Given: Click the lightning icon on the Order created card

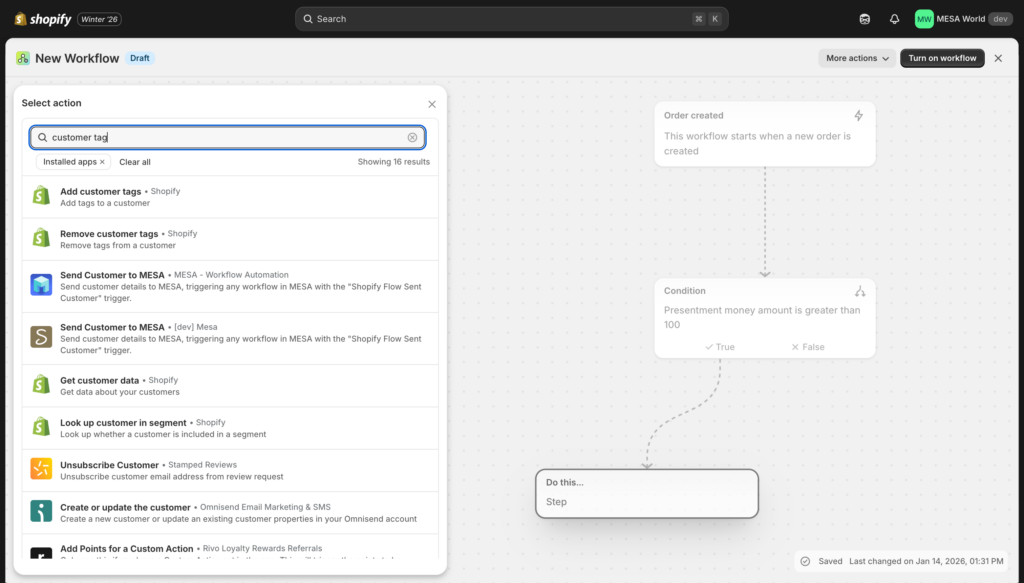Looking at the screenshot, I should (x=860, y=115).
